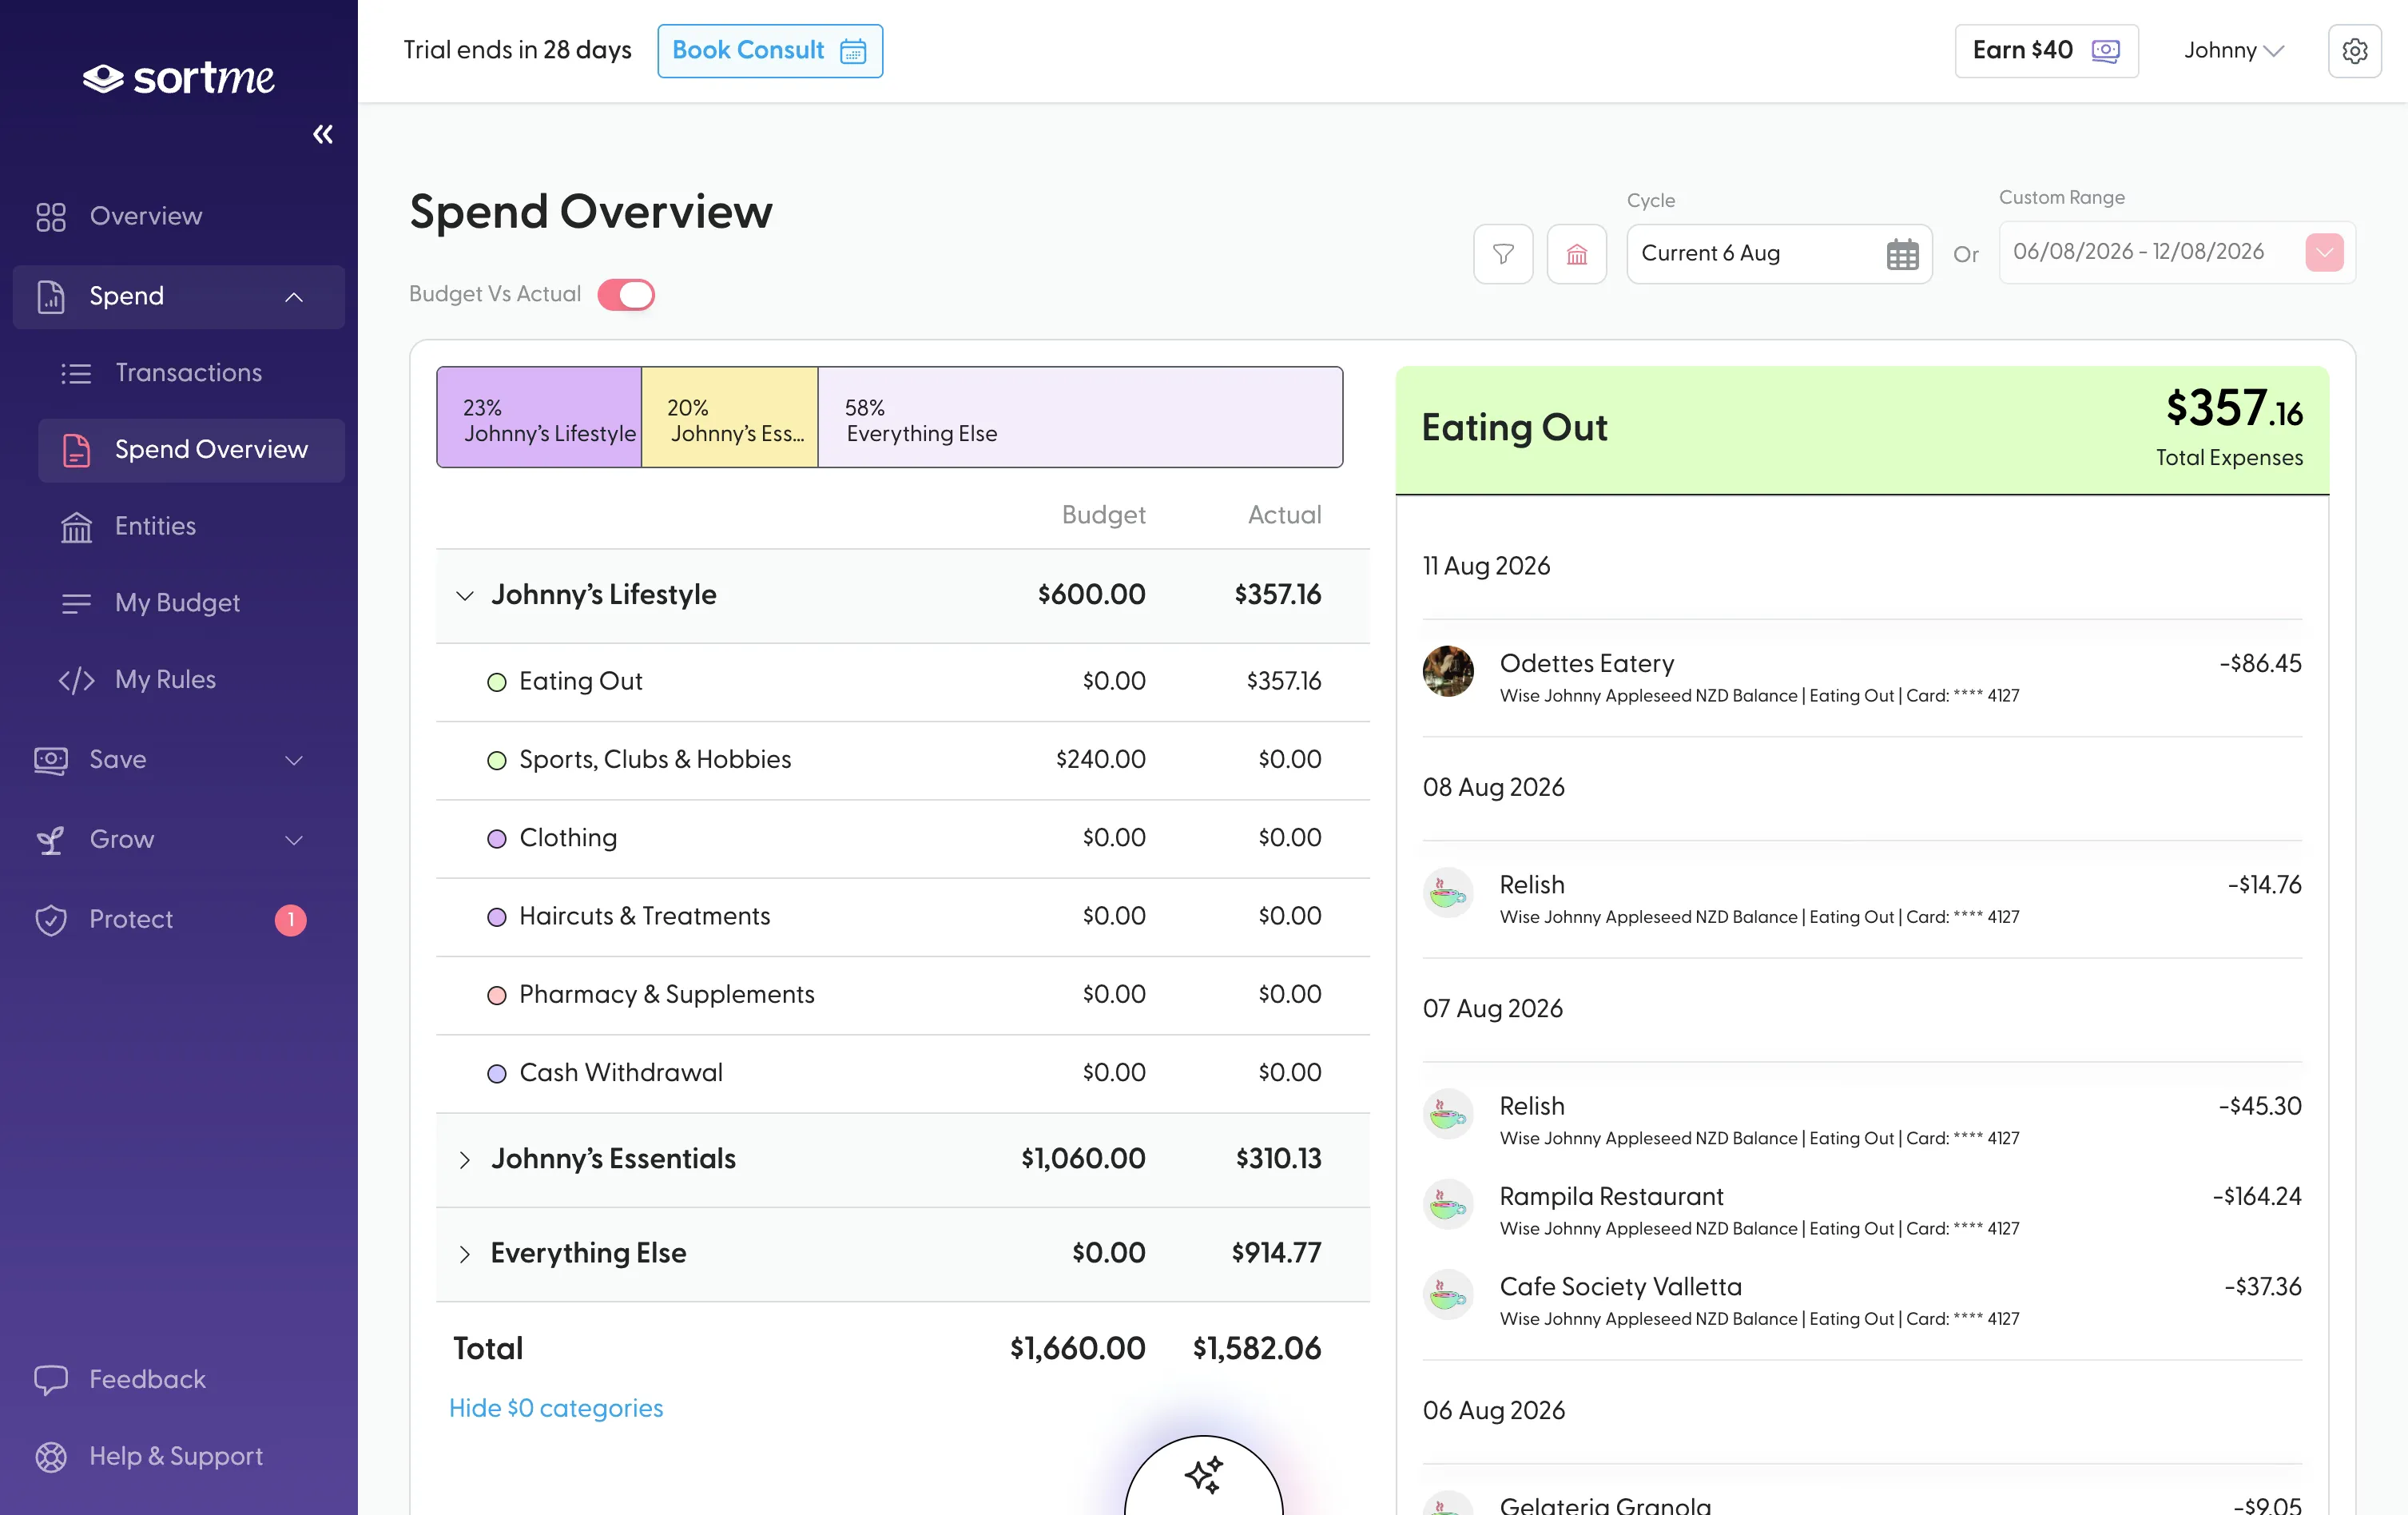This screenshot has height=1515, width=2408.
Task: Click the Grow plant icon
Action: click(51, 840)
